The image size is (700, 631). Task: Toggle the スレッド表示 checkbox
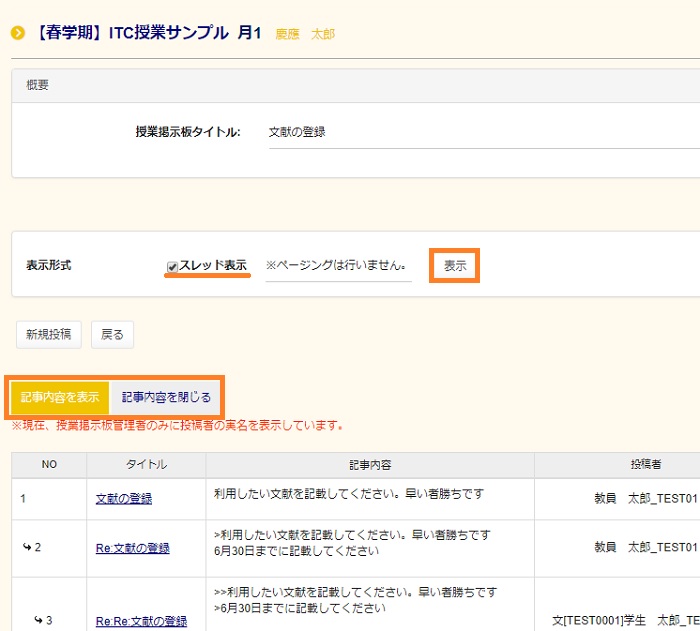click(172, 266)
